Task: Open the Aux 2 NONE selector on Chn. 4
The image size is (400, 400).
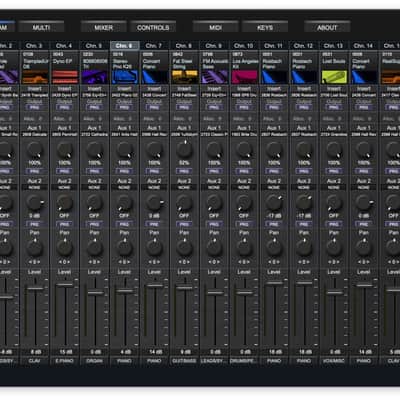Action: tap(65, 188)
